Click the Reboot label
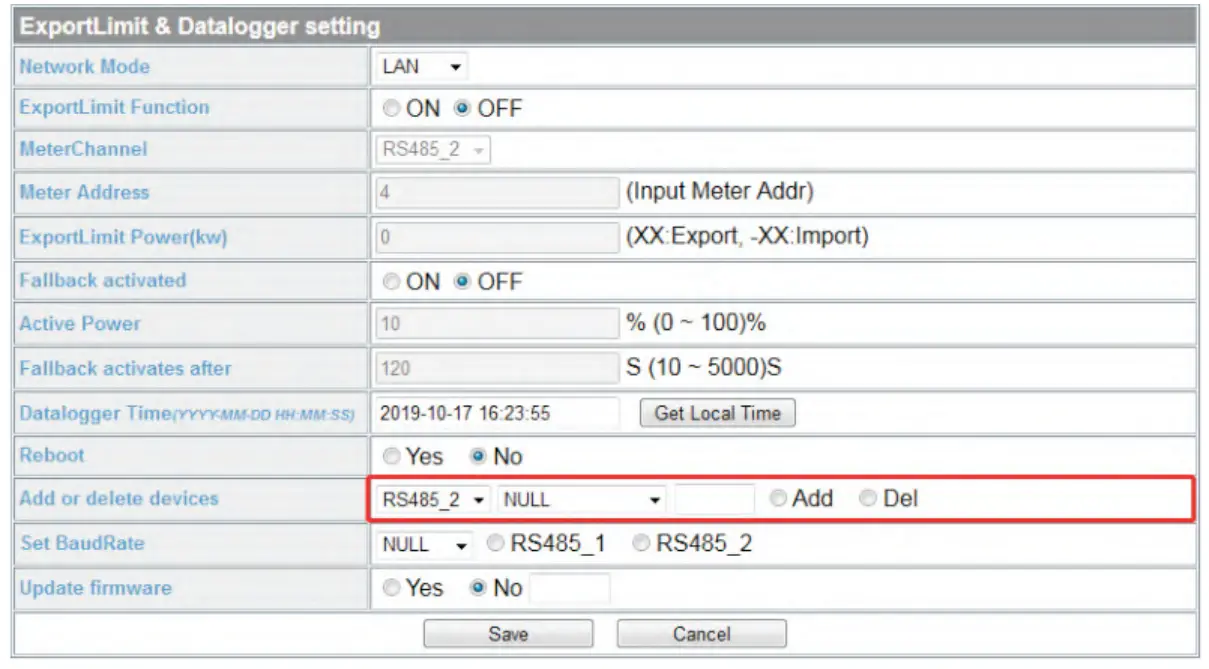Image resolution: width=1209 pixels, height=669 pixels. point(52,455)
